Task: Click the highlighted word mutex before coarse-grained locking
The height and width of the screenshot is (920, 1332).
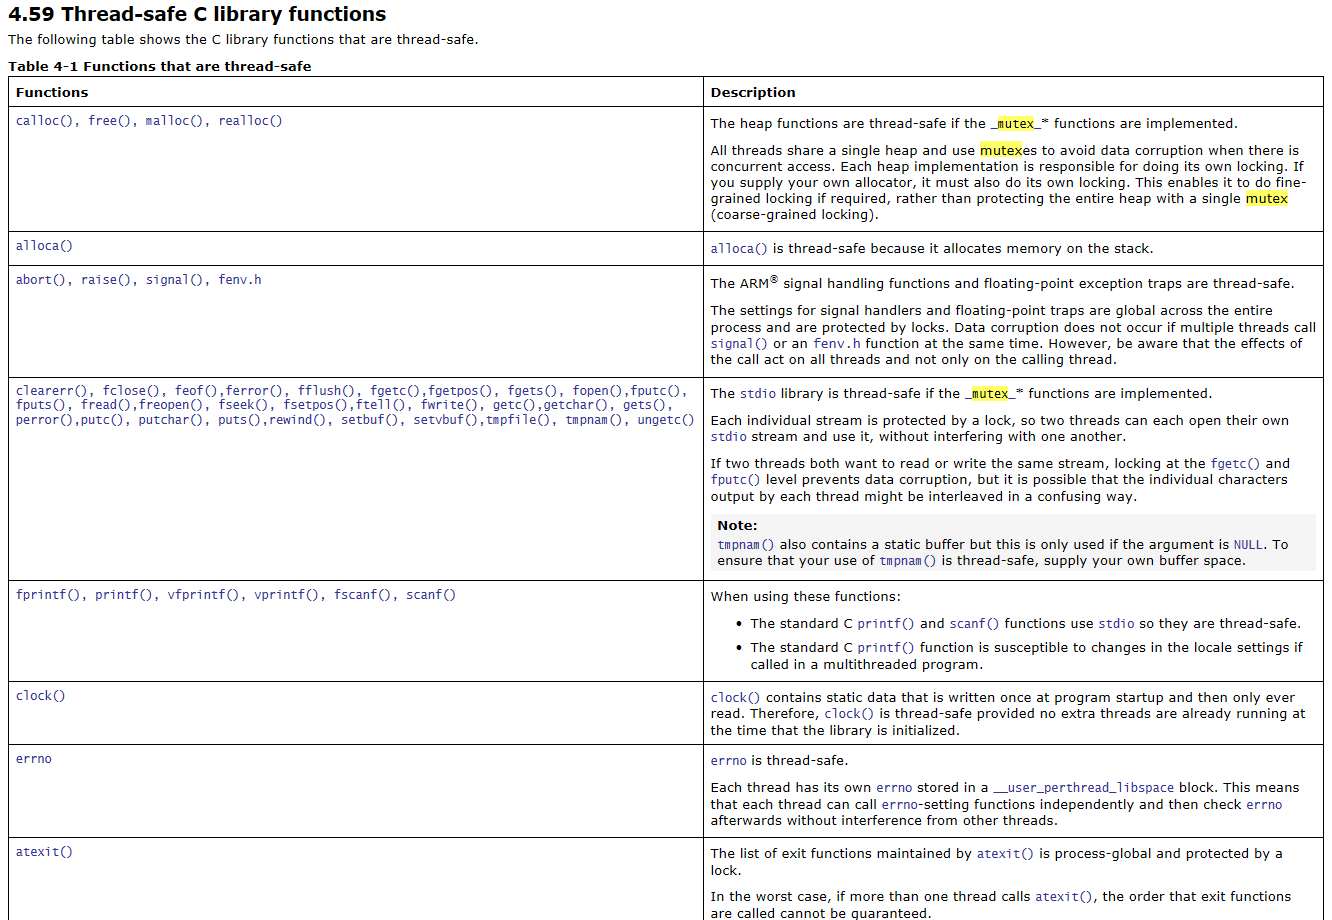Action: click(x=1267, y=199)
